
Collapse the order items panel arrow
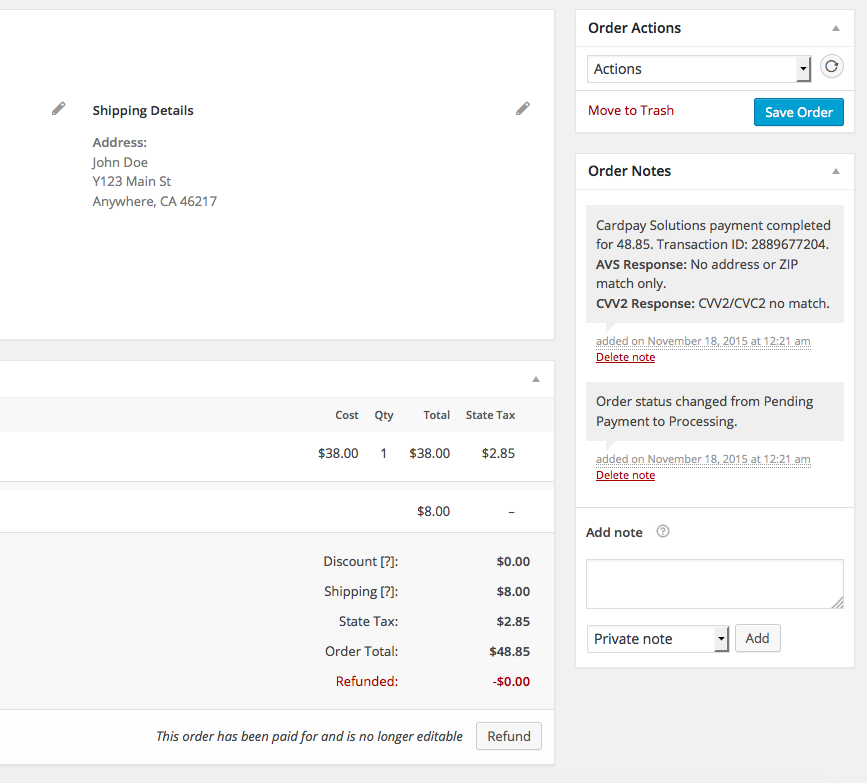536,379
